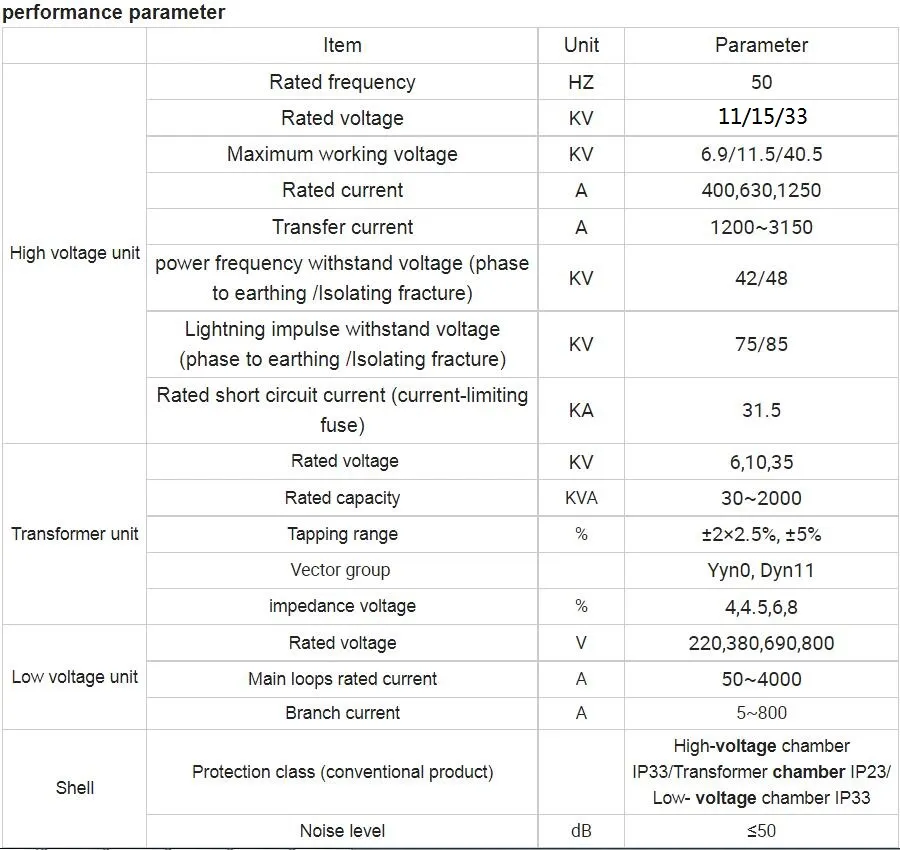Click the 'Noise level' item cell

coord(342,830)
